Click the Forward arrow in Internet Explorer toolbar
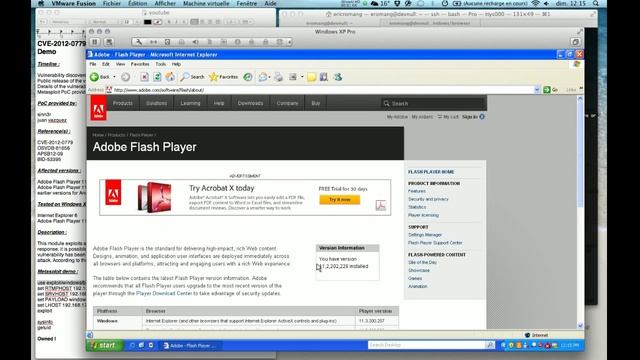 (125, 77)
